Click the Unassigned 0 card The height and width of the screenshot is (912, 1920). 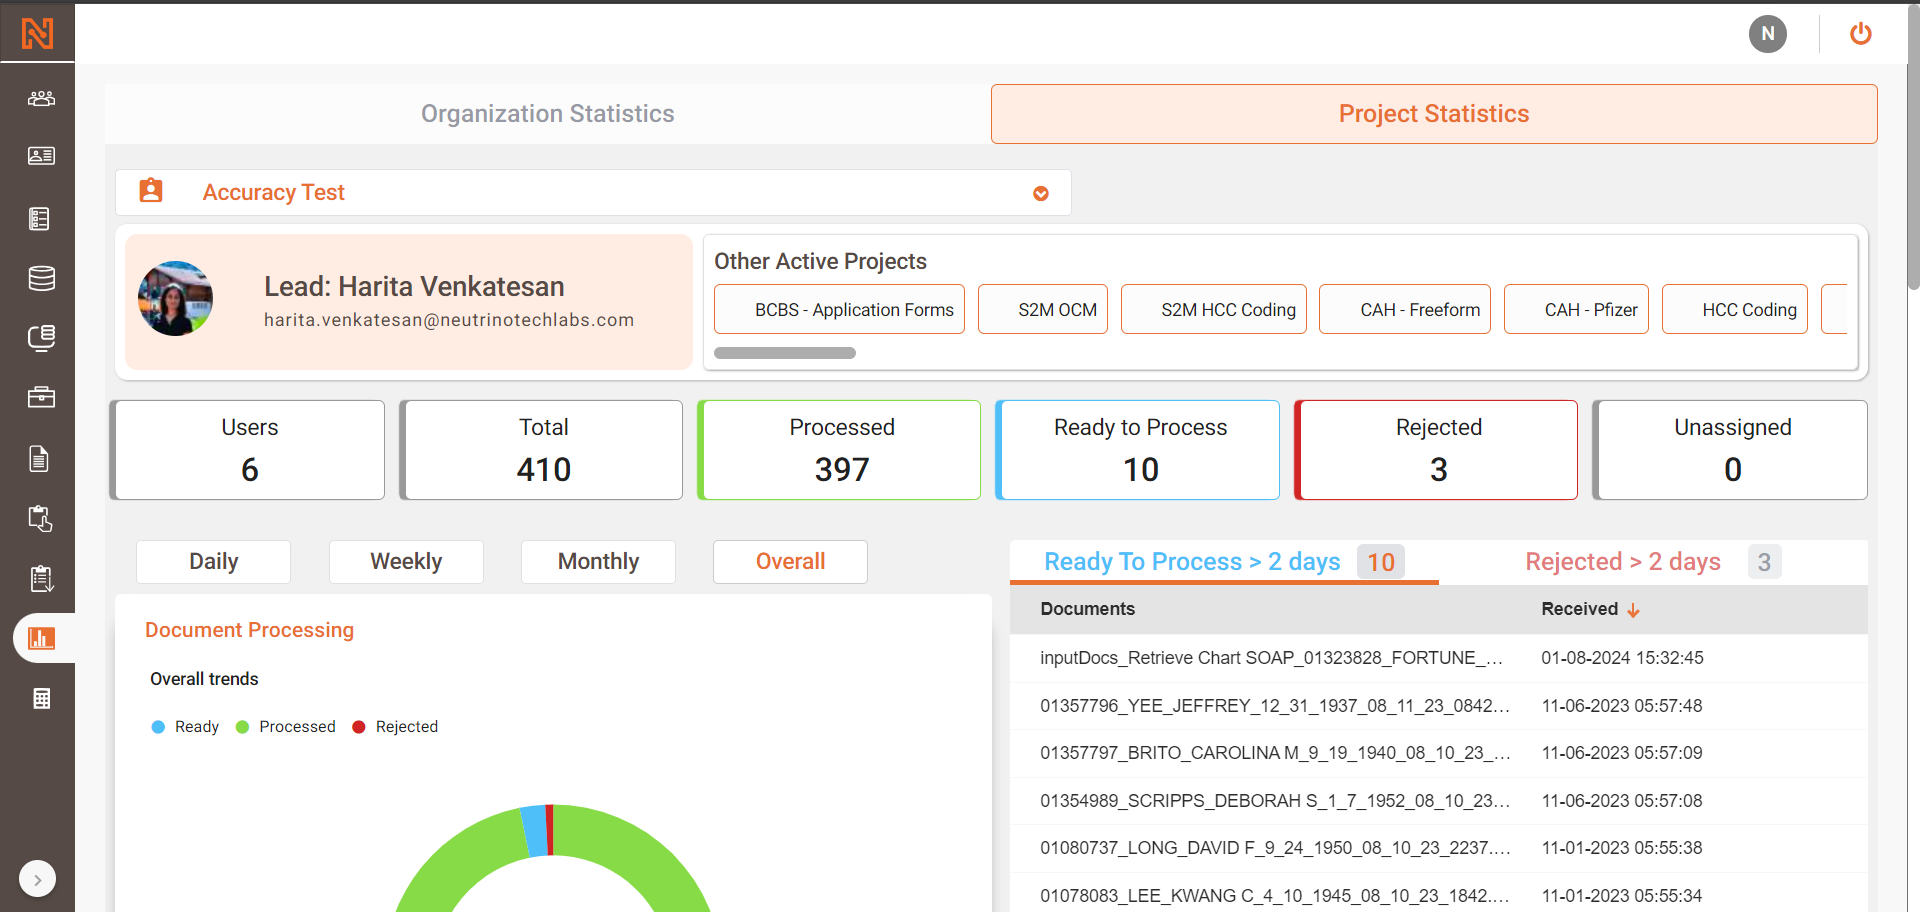click(x=1730, y=450)
